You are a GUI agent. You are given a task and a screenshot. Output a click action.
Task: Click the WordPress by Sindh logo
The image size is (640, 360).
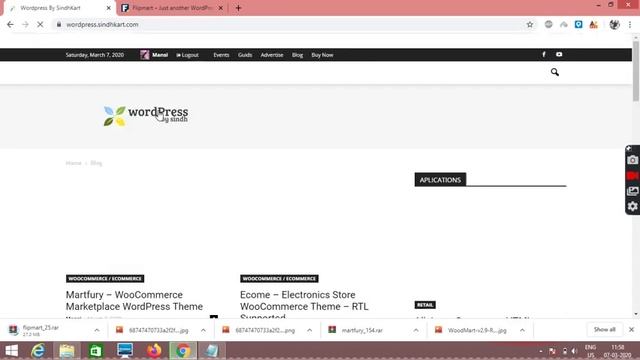coord(146,116)
